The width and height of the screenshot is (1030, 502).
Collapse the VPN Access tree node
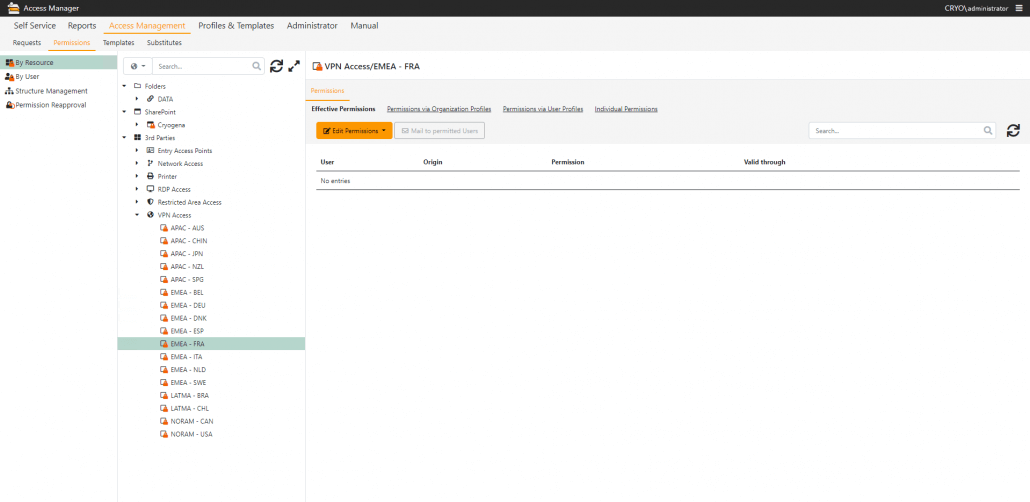tap(137, 215)
